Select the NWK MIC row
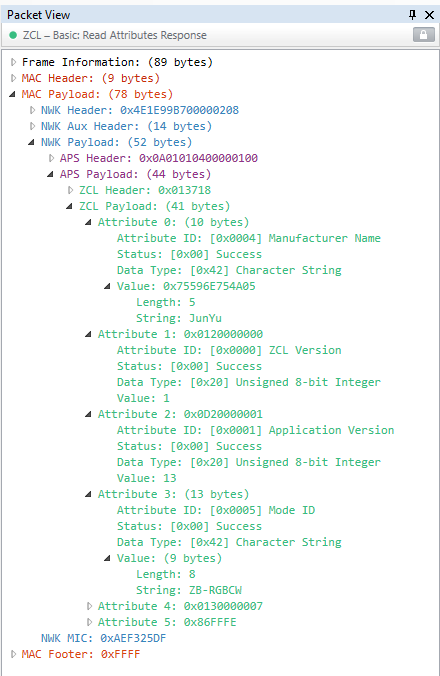Viewport: 440px width, 676px height. [x=103, y=638]
